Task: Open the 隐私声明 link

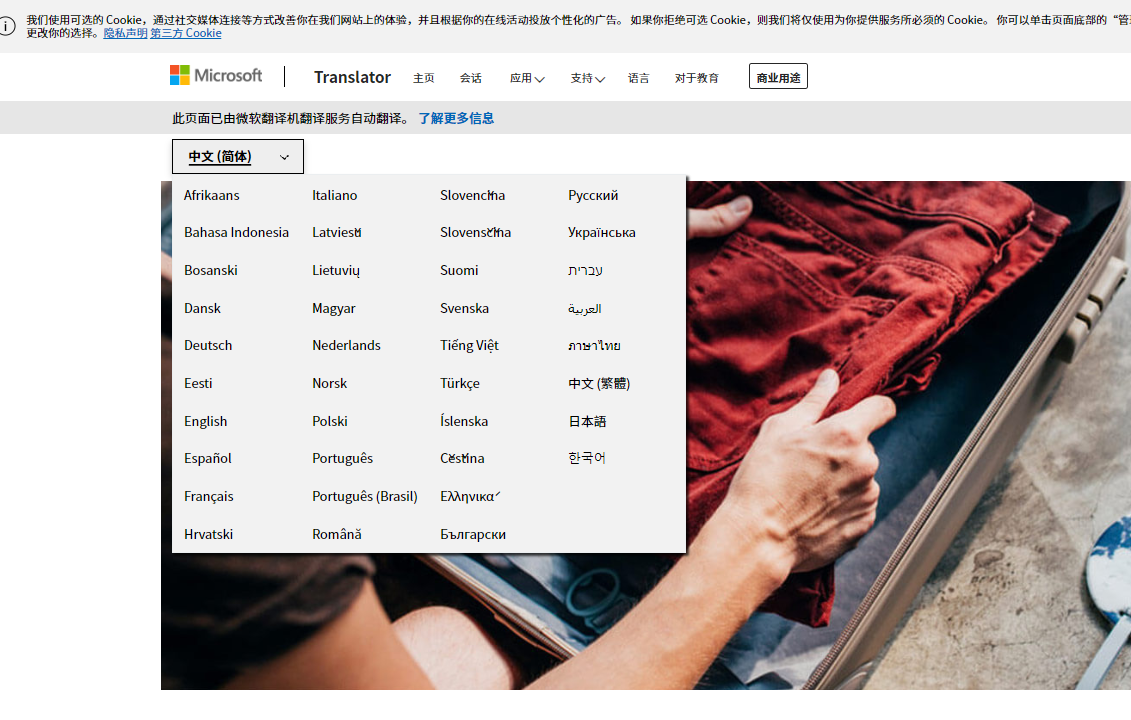Action: click(125, 33)
